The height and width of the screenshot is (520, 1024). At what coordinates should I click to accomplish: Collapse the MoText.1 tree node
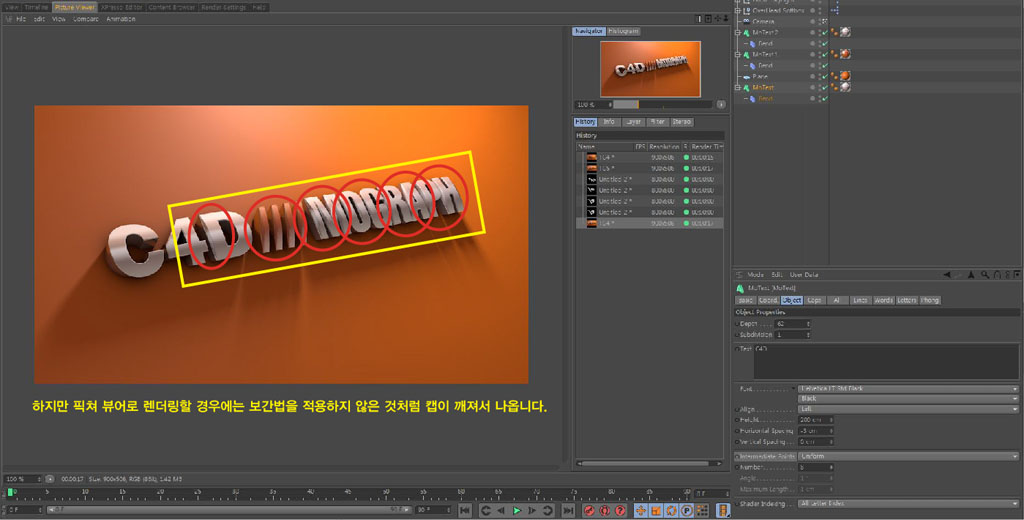738,55
